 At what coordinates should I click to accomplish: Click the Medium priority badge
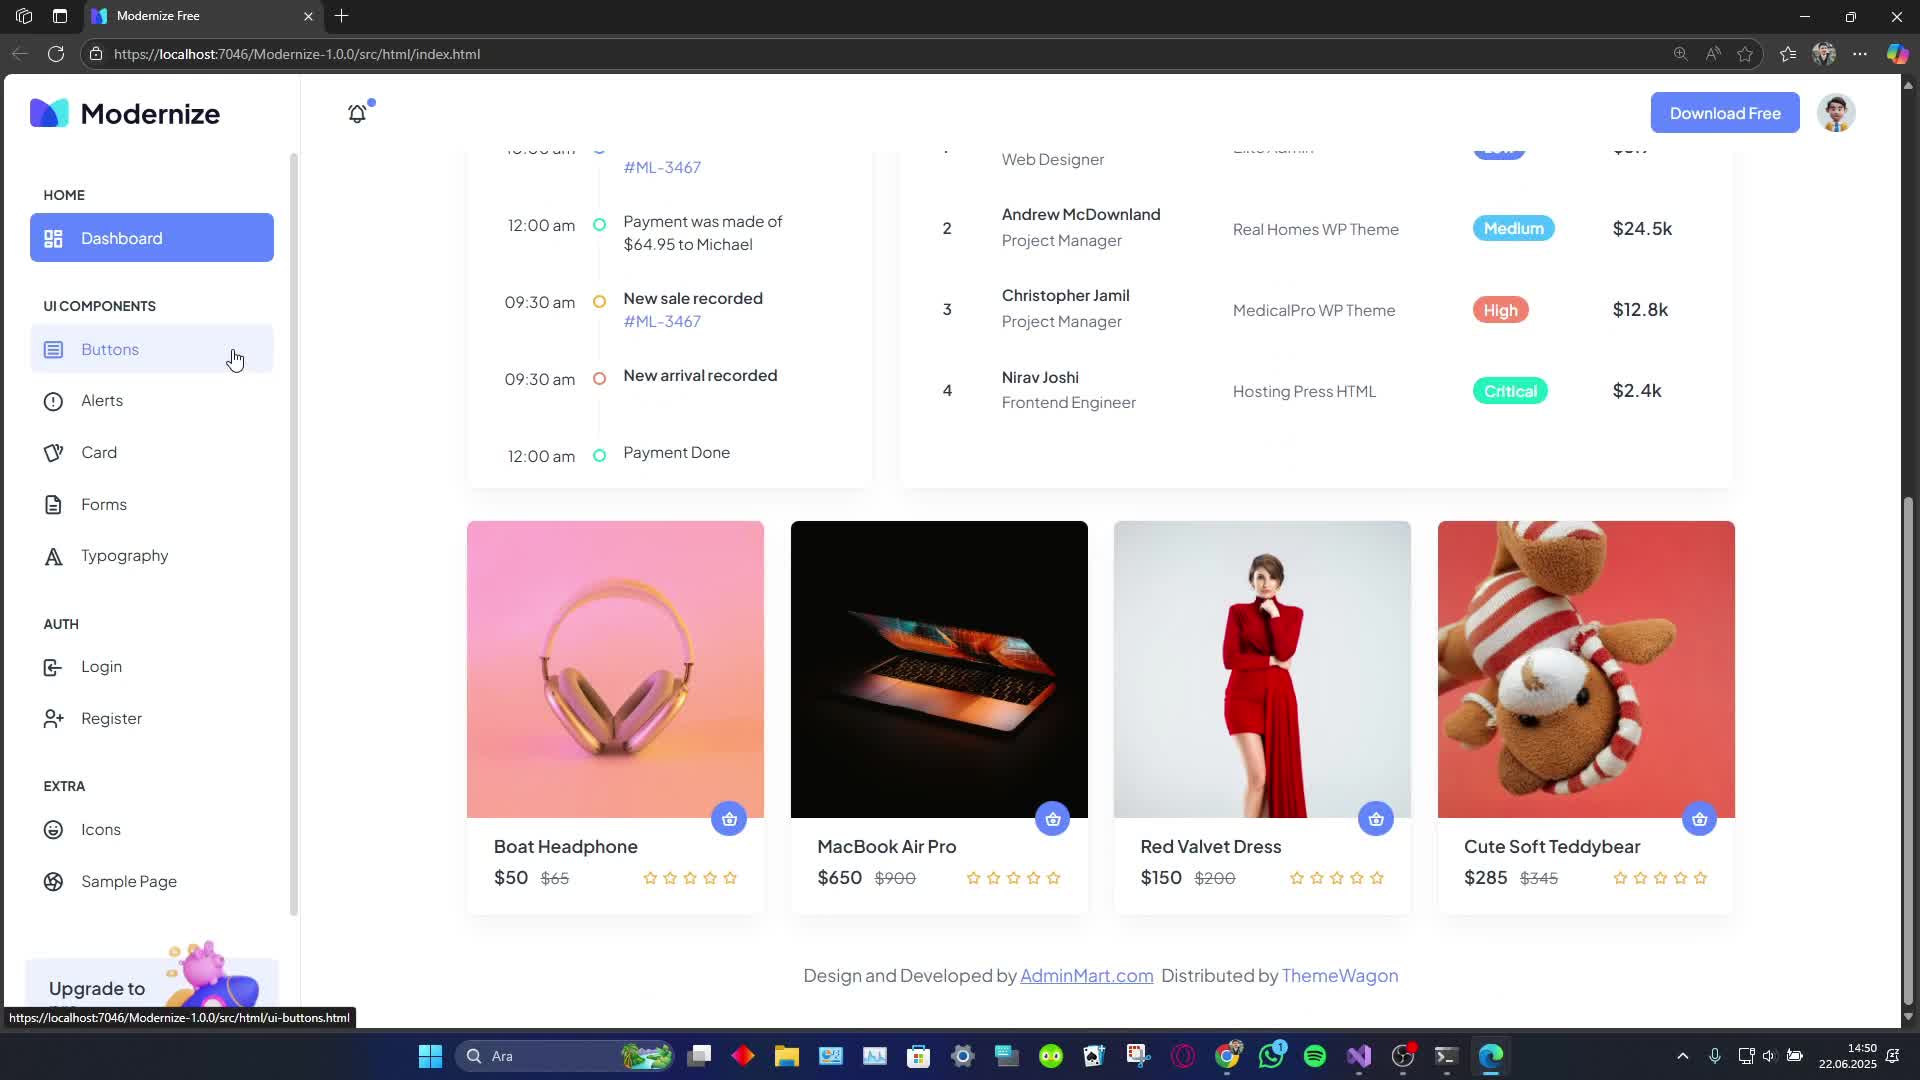click(1514, 229)
